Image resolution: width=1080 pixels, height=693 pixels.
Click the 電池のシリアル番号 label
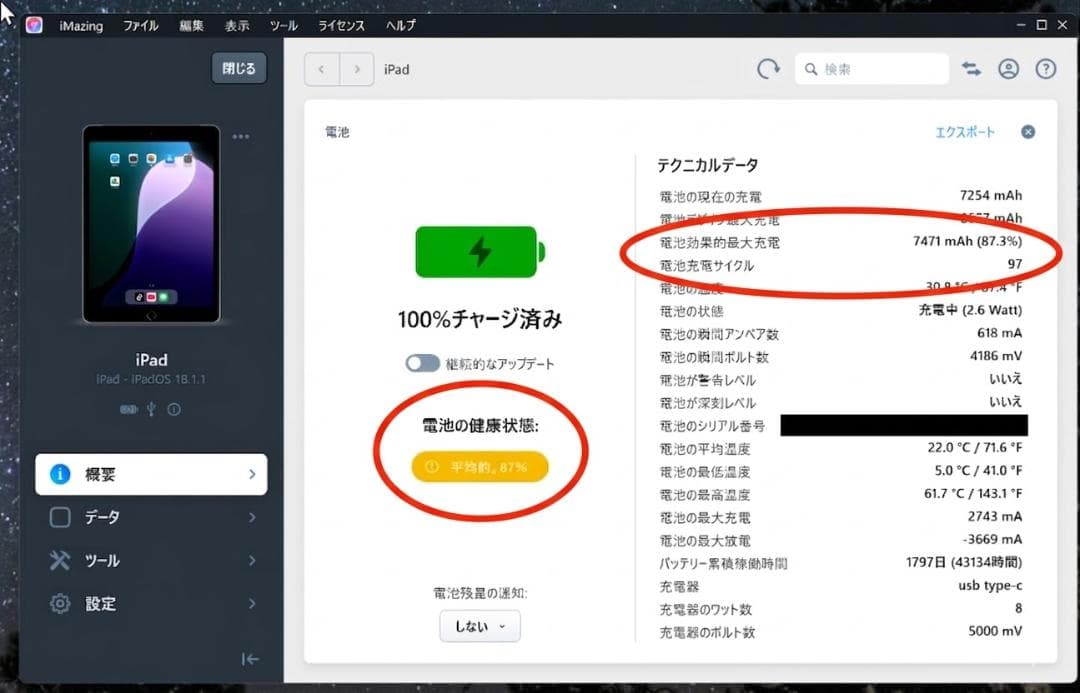(712, 426)
